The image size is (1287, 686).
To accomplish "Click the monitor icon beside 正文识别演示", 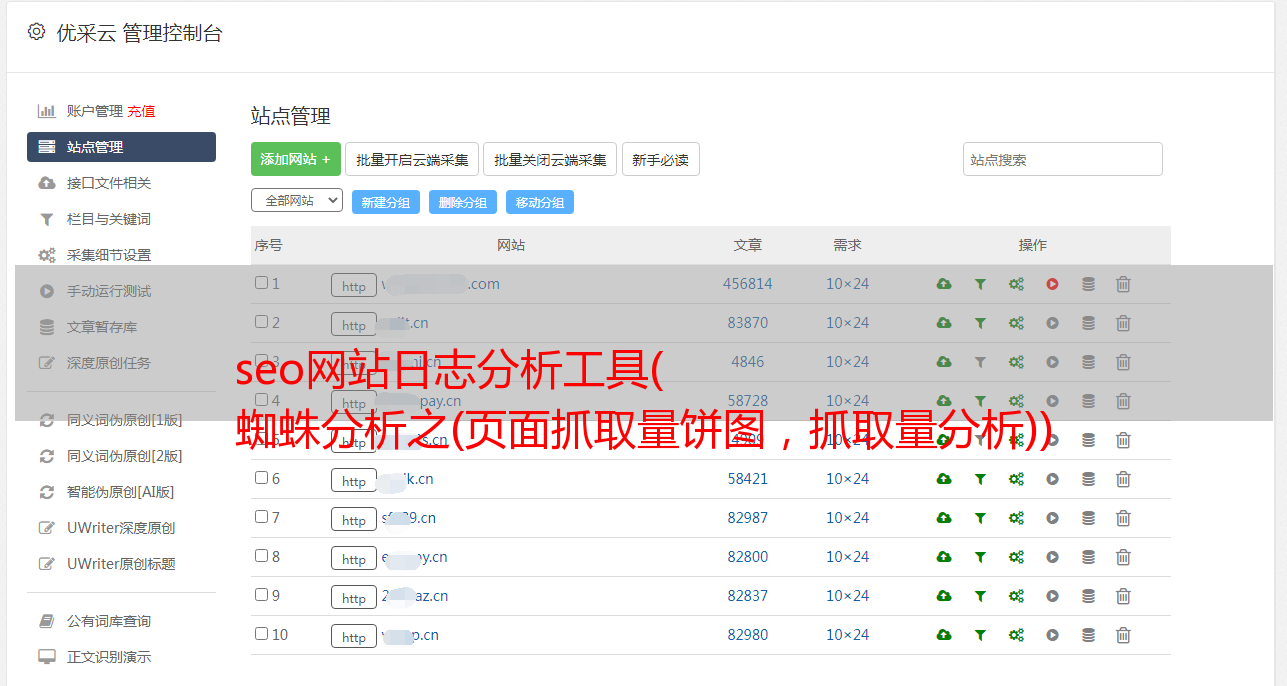I will click(x=46, y=657).
